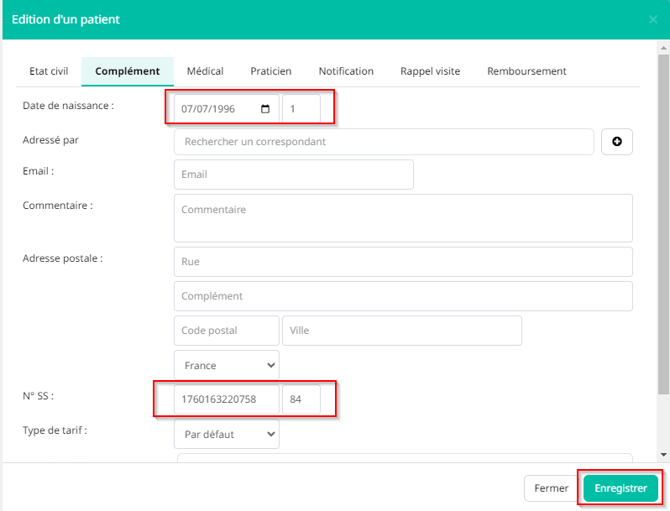Click the Enregistrer button to save
This screenshot has width=670, height=511.
[x=620, y=488]
